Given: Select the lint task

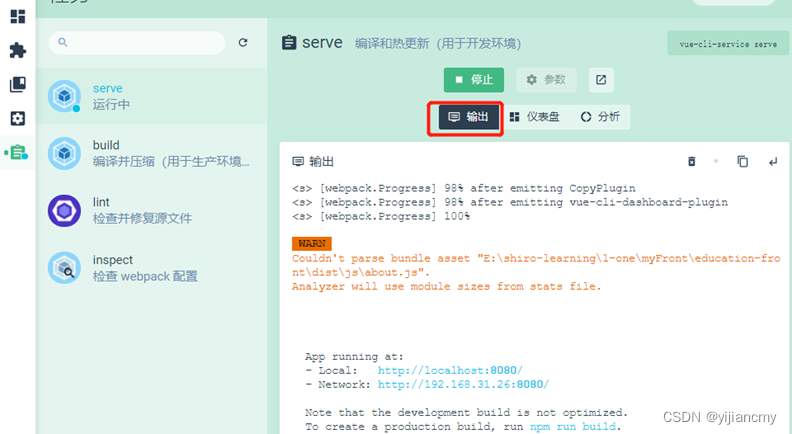Looking at the screenshot, I should coord(152,210).
